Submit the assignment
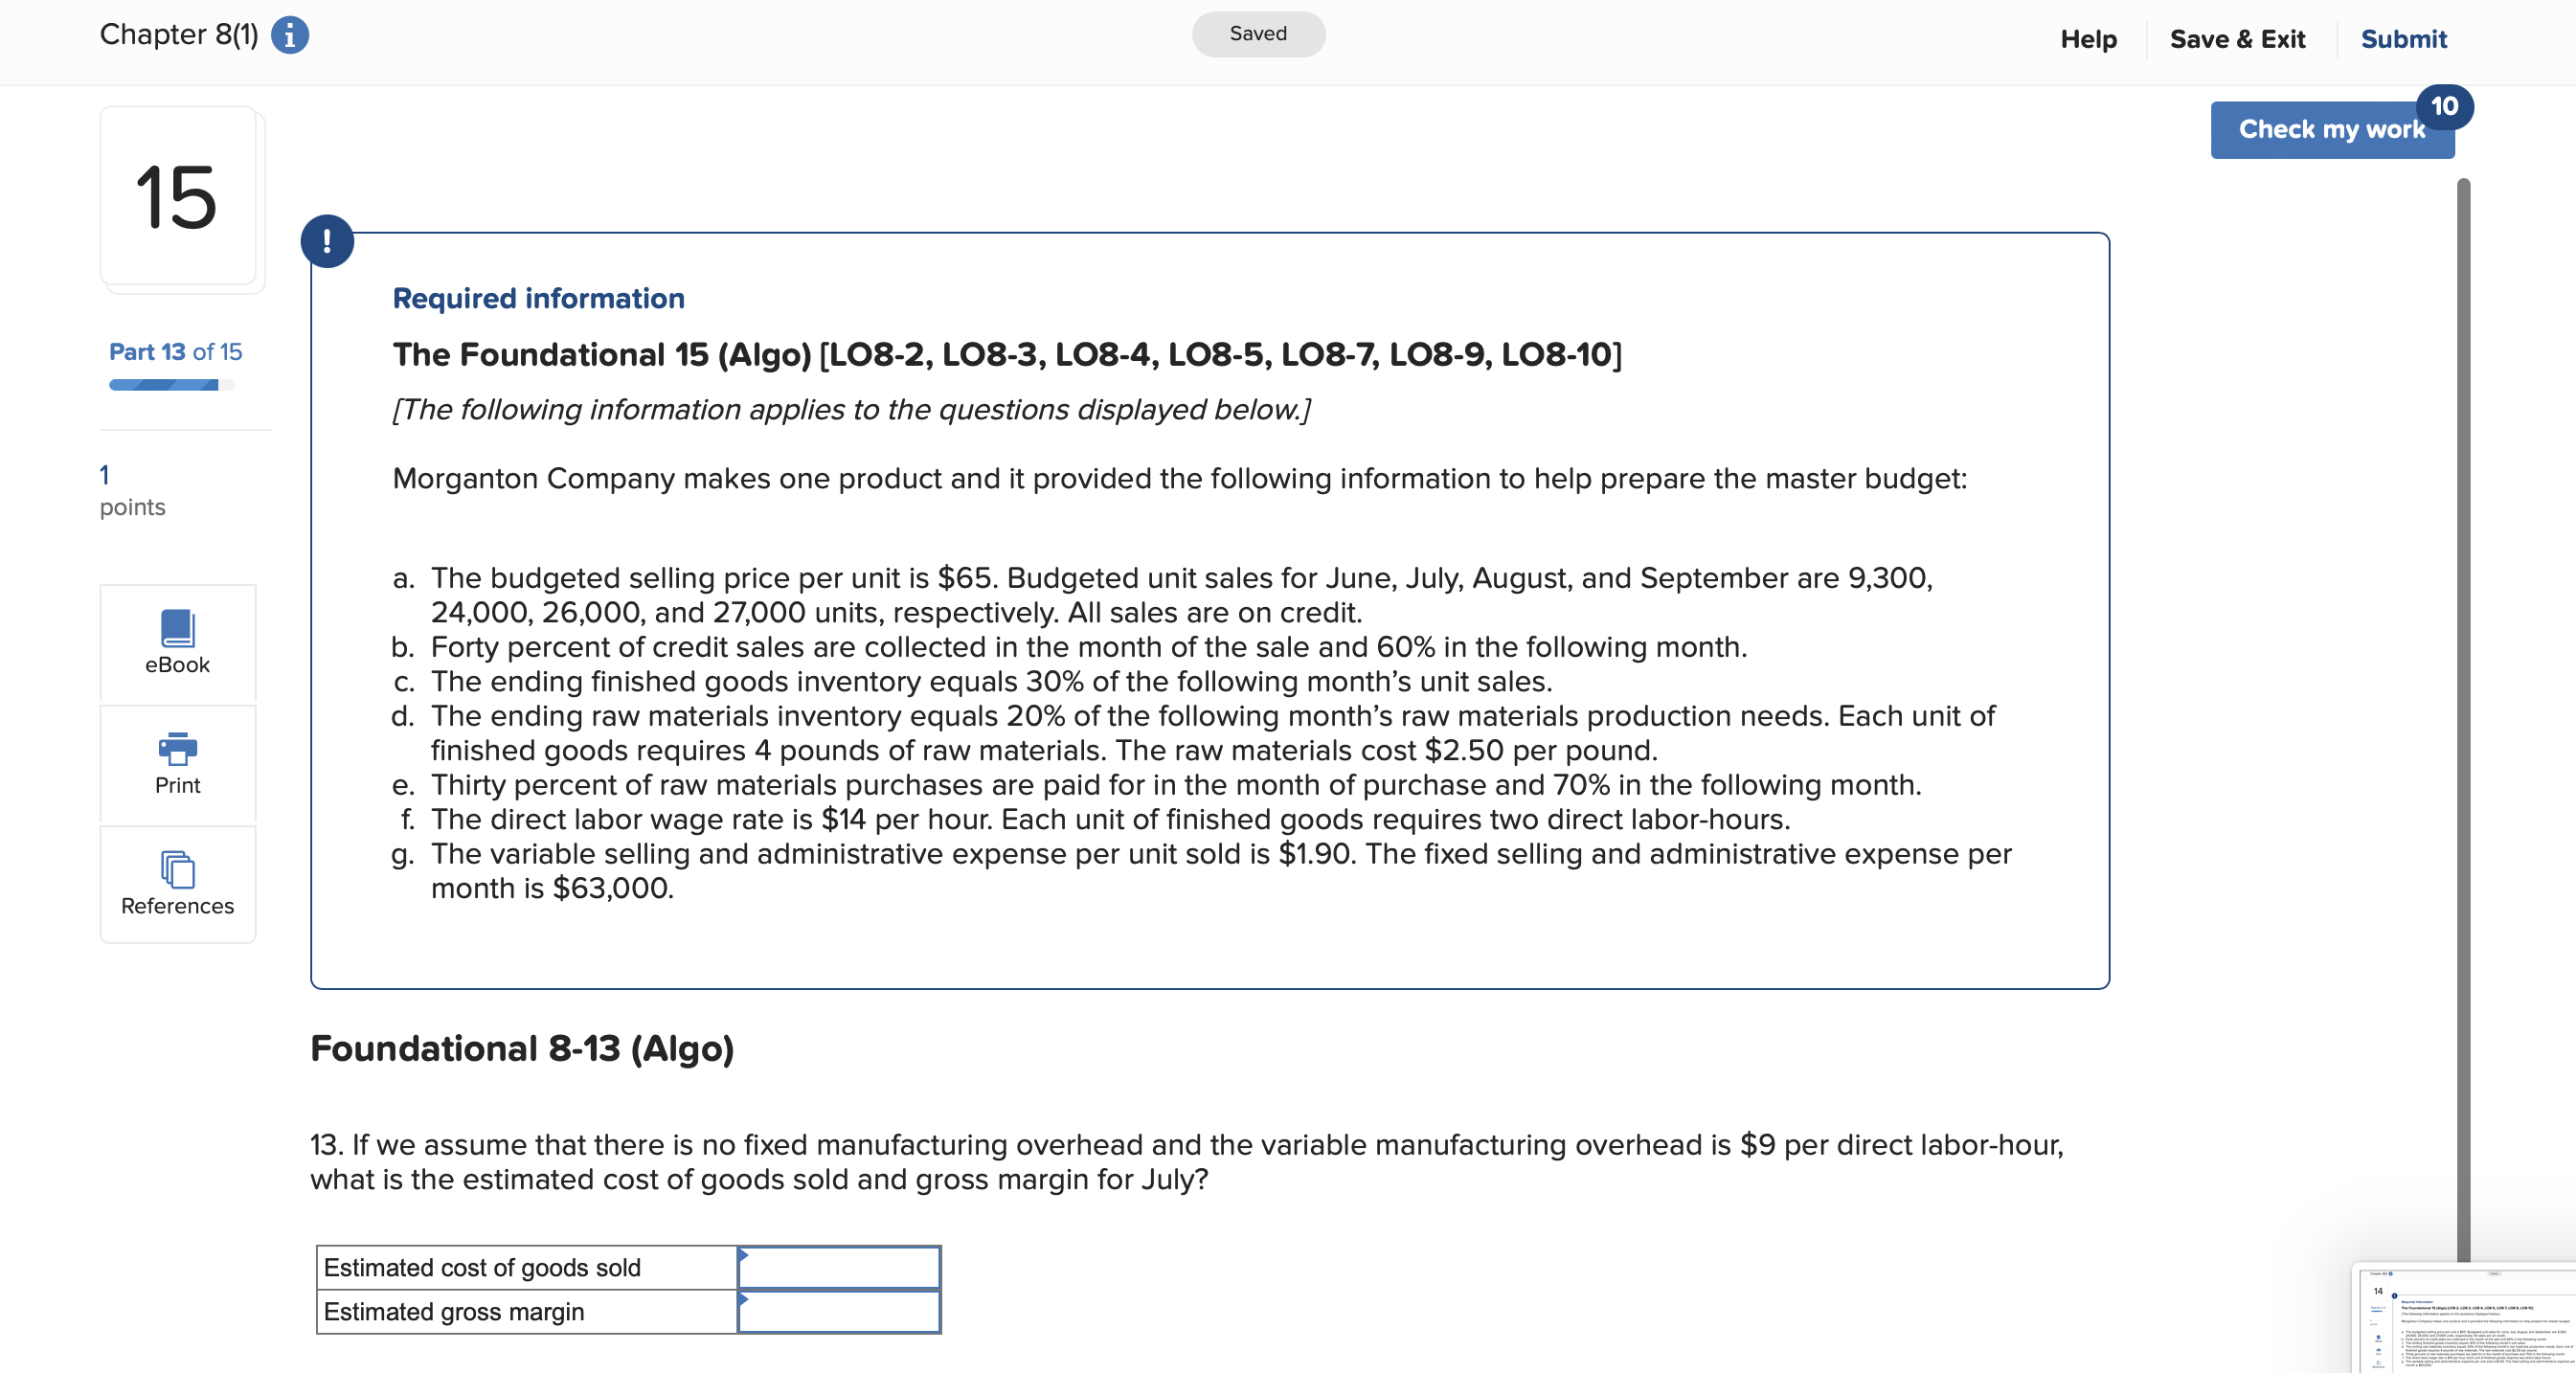Image resolution: width=2576 pixels, height=1373 pixels. tap(2404, 38)
